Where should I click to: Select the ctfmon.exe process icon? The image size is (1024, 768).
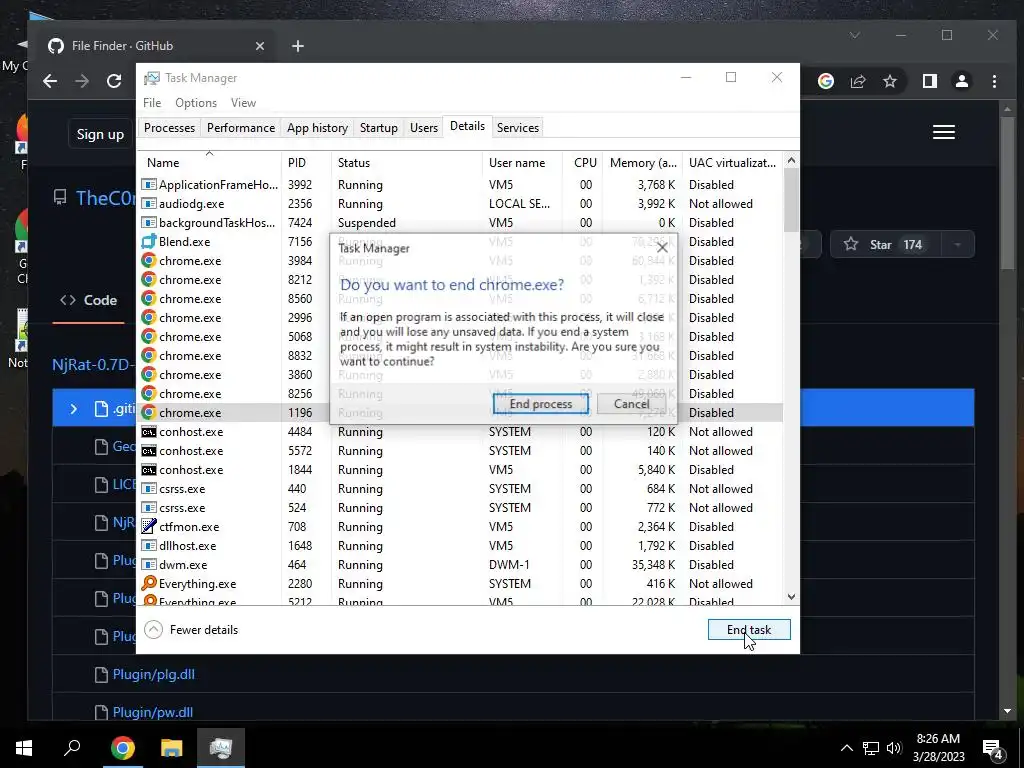149,526
